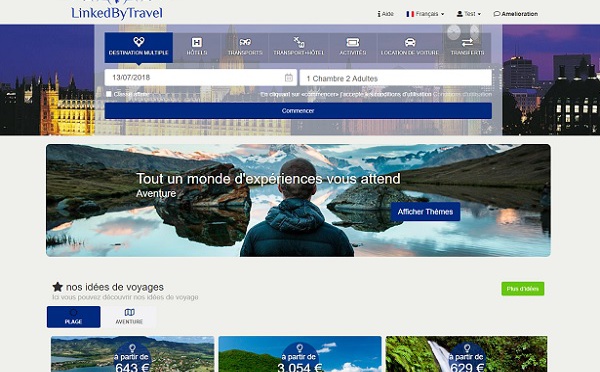Open the travel idea priced 629 €
Screen dimensions: 600x372
[x=466, y=354]
